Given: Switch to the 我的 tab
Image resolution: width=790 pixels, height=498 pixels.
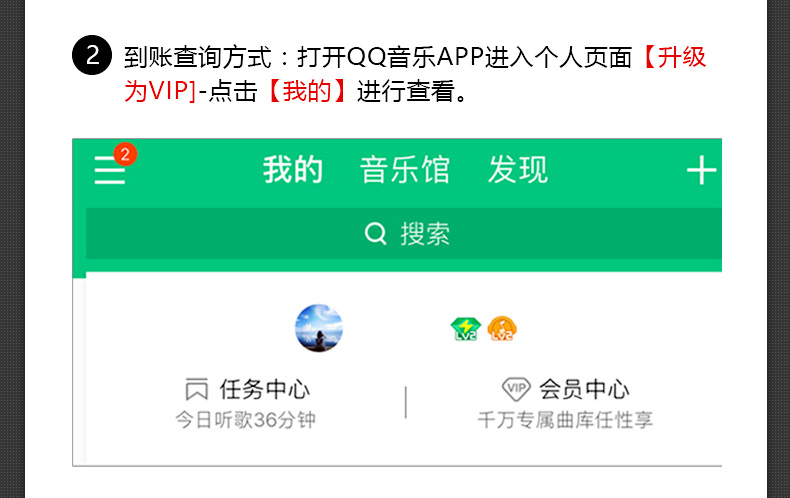Looking at the screenshot, I should pyautogui.click(x=293, y=169).
